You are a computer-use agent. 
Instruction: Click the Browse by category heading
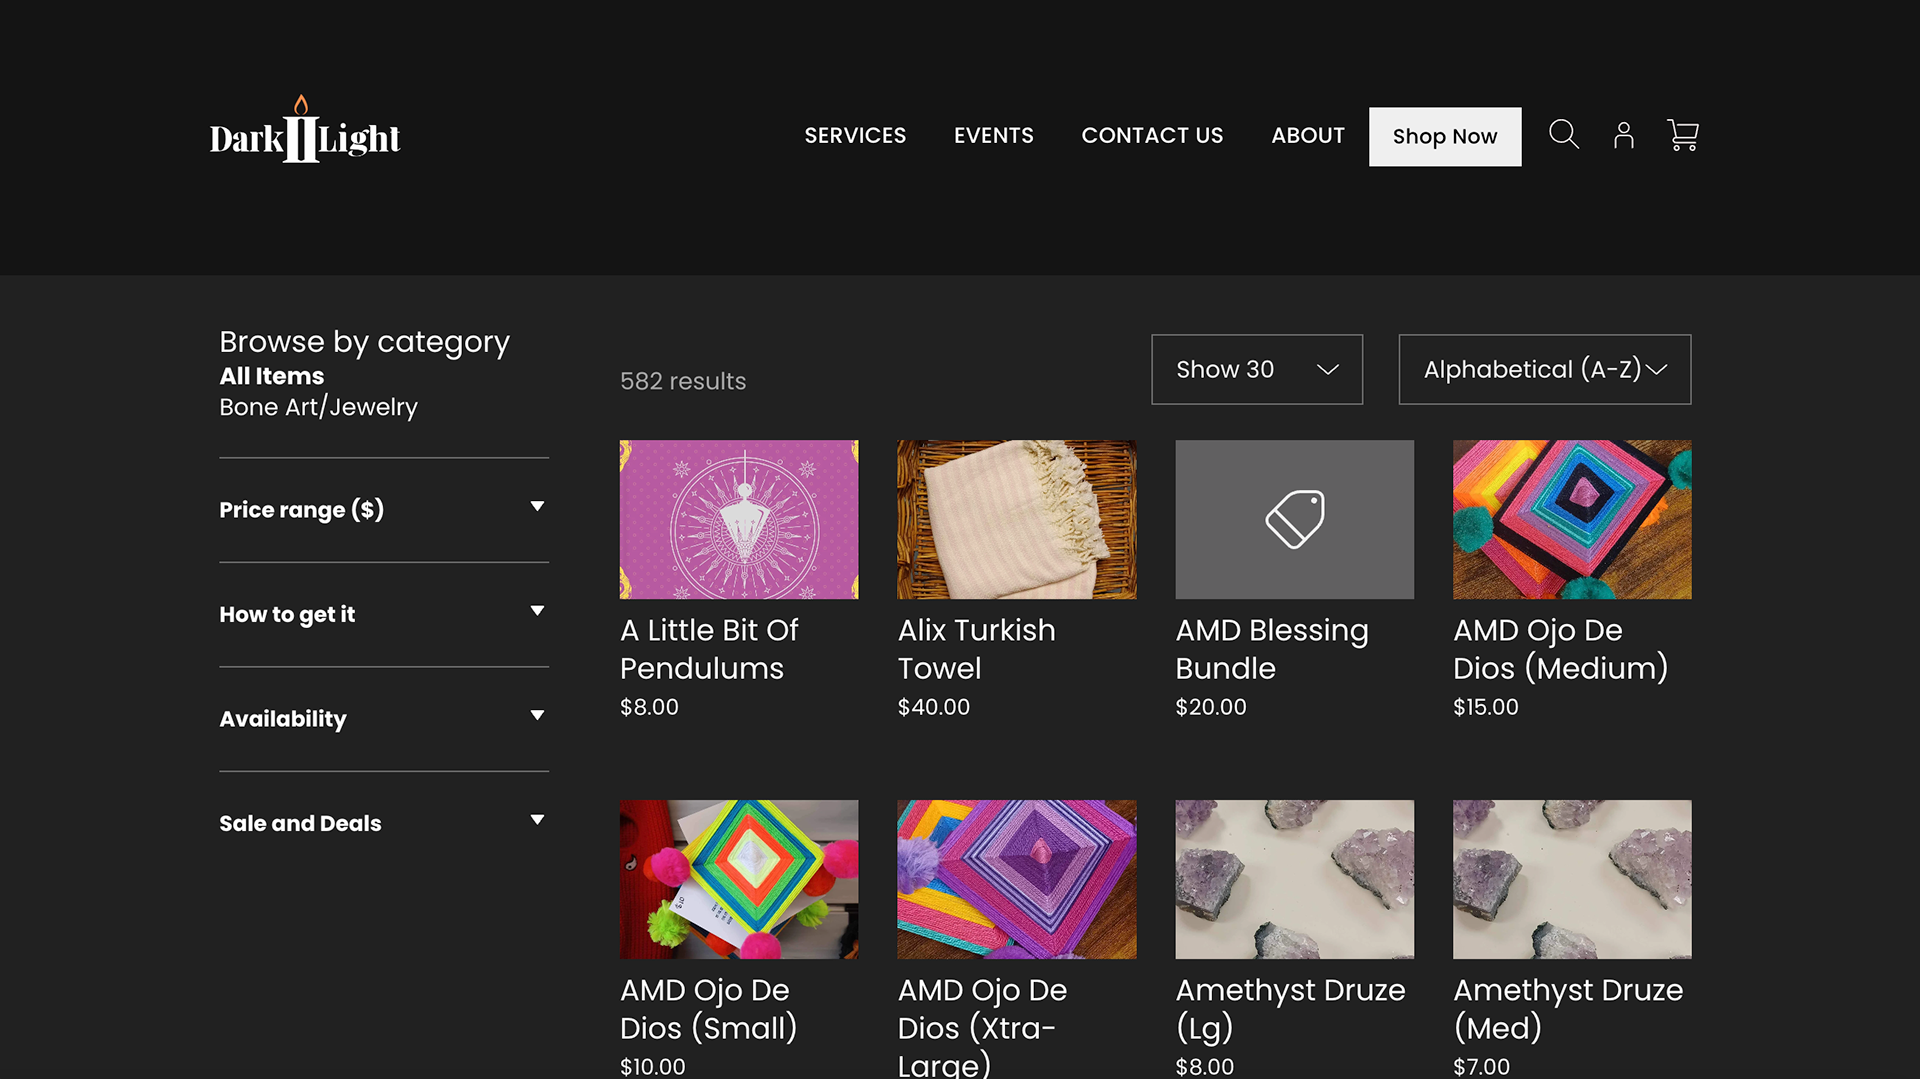click(x=364, y=342)
